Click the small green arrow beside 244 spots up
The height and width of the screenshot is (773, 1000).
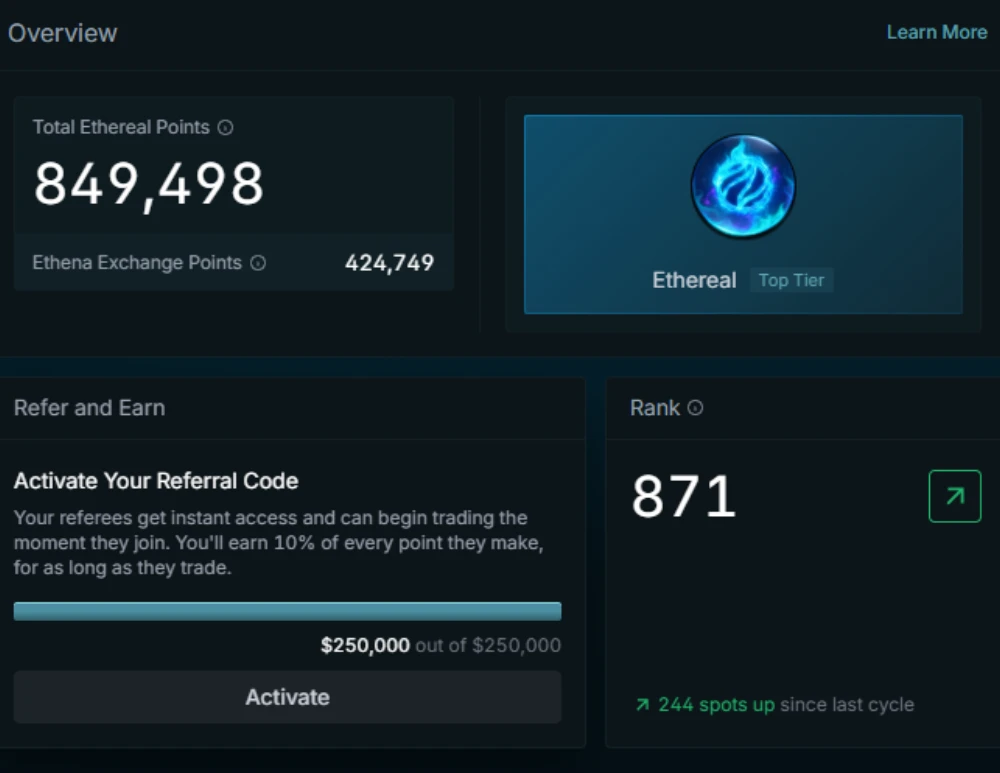point(642,705)
